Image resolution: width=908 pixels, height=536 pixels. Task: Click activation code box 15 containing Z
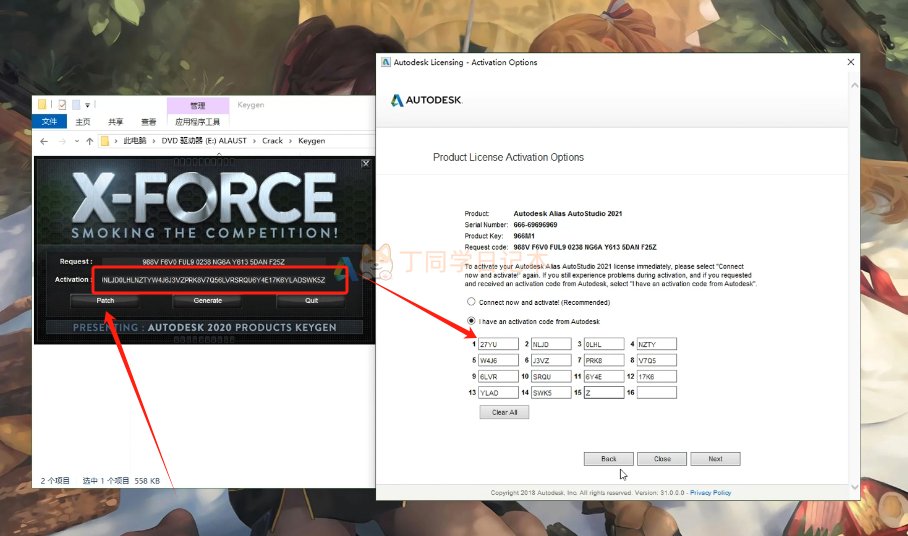(x=604, y=392)
